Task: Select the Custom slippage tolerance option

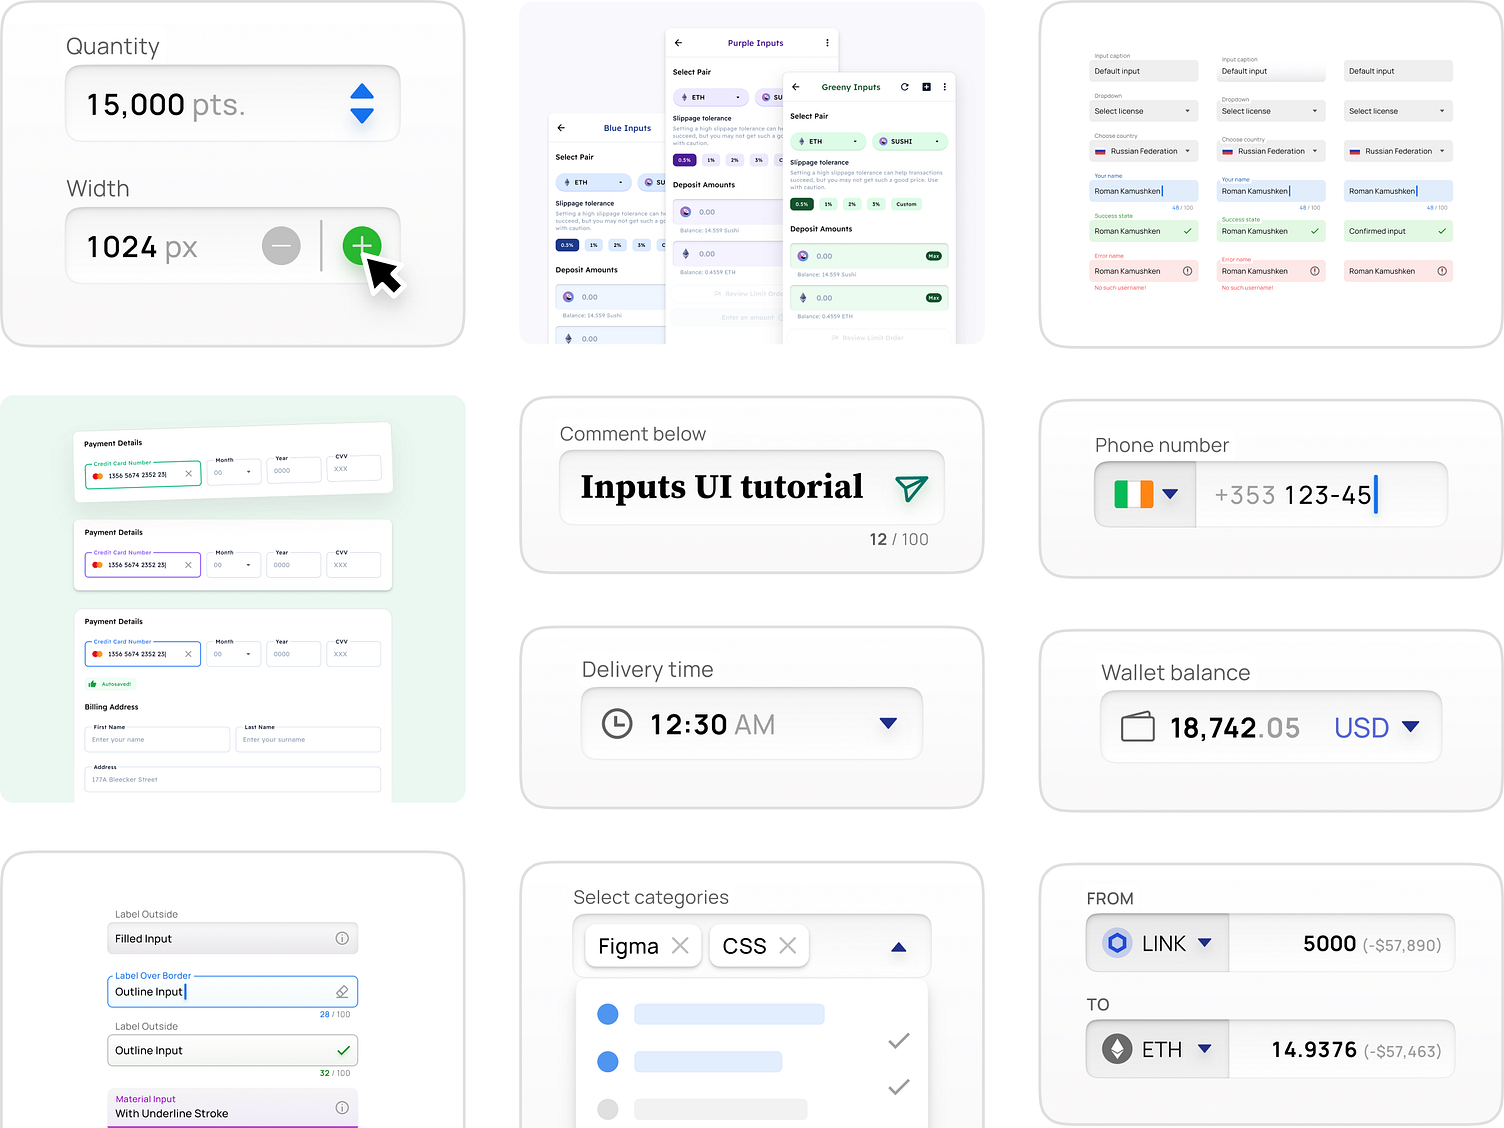Action: click(x=906, y=204)
